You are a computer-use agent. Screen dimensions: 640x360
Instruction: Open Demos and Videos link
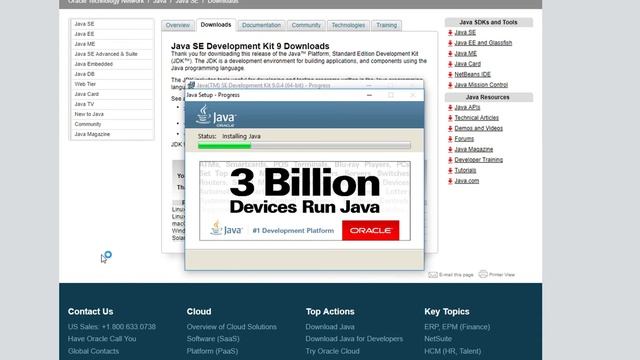[478, 129]
